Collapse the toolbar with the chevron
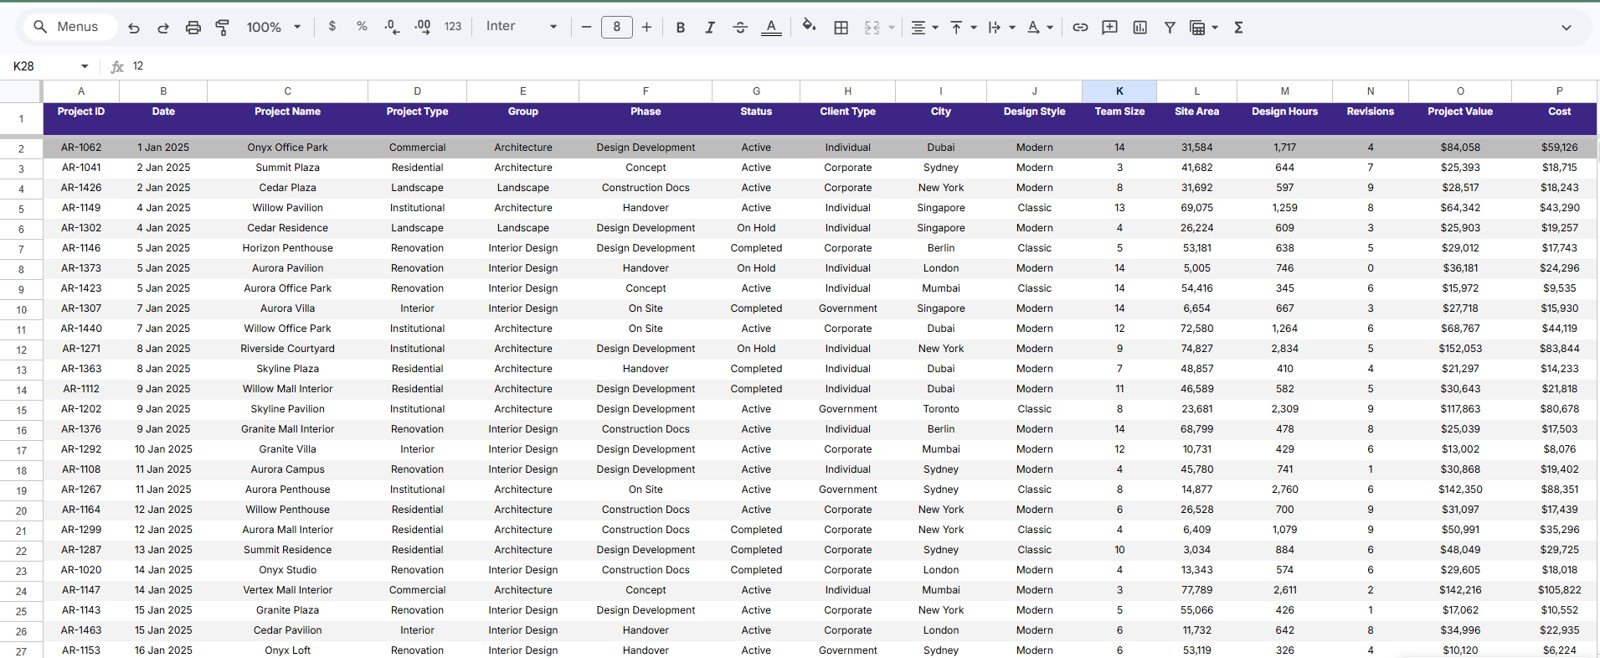Viewport: 1600px width, 658px height. [x=1566, y=28]
